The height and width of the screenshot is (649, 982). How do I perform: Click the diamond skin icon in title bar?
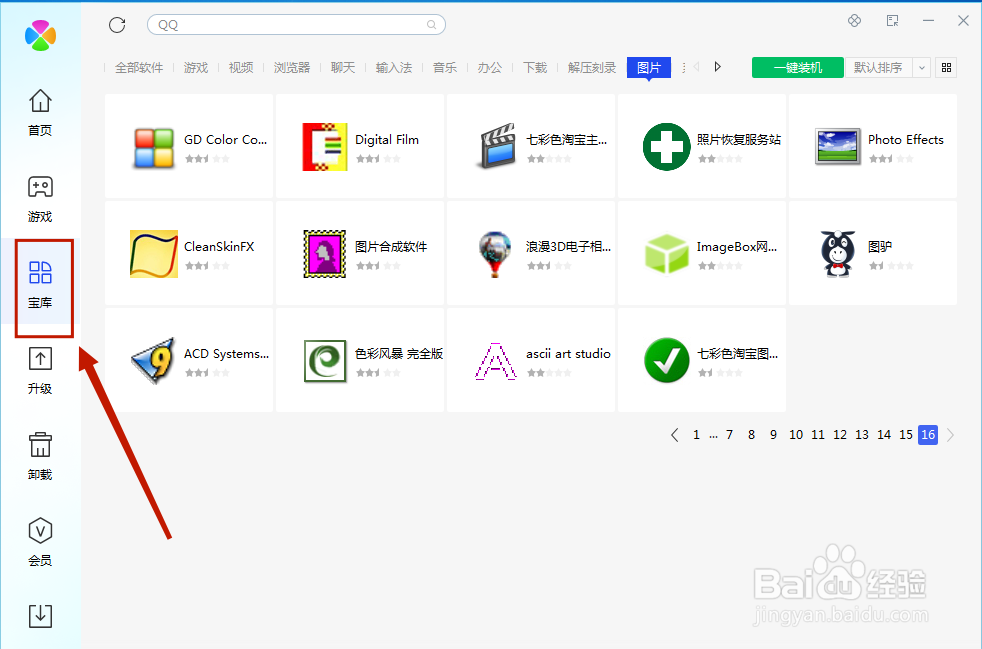coord(854,21)
